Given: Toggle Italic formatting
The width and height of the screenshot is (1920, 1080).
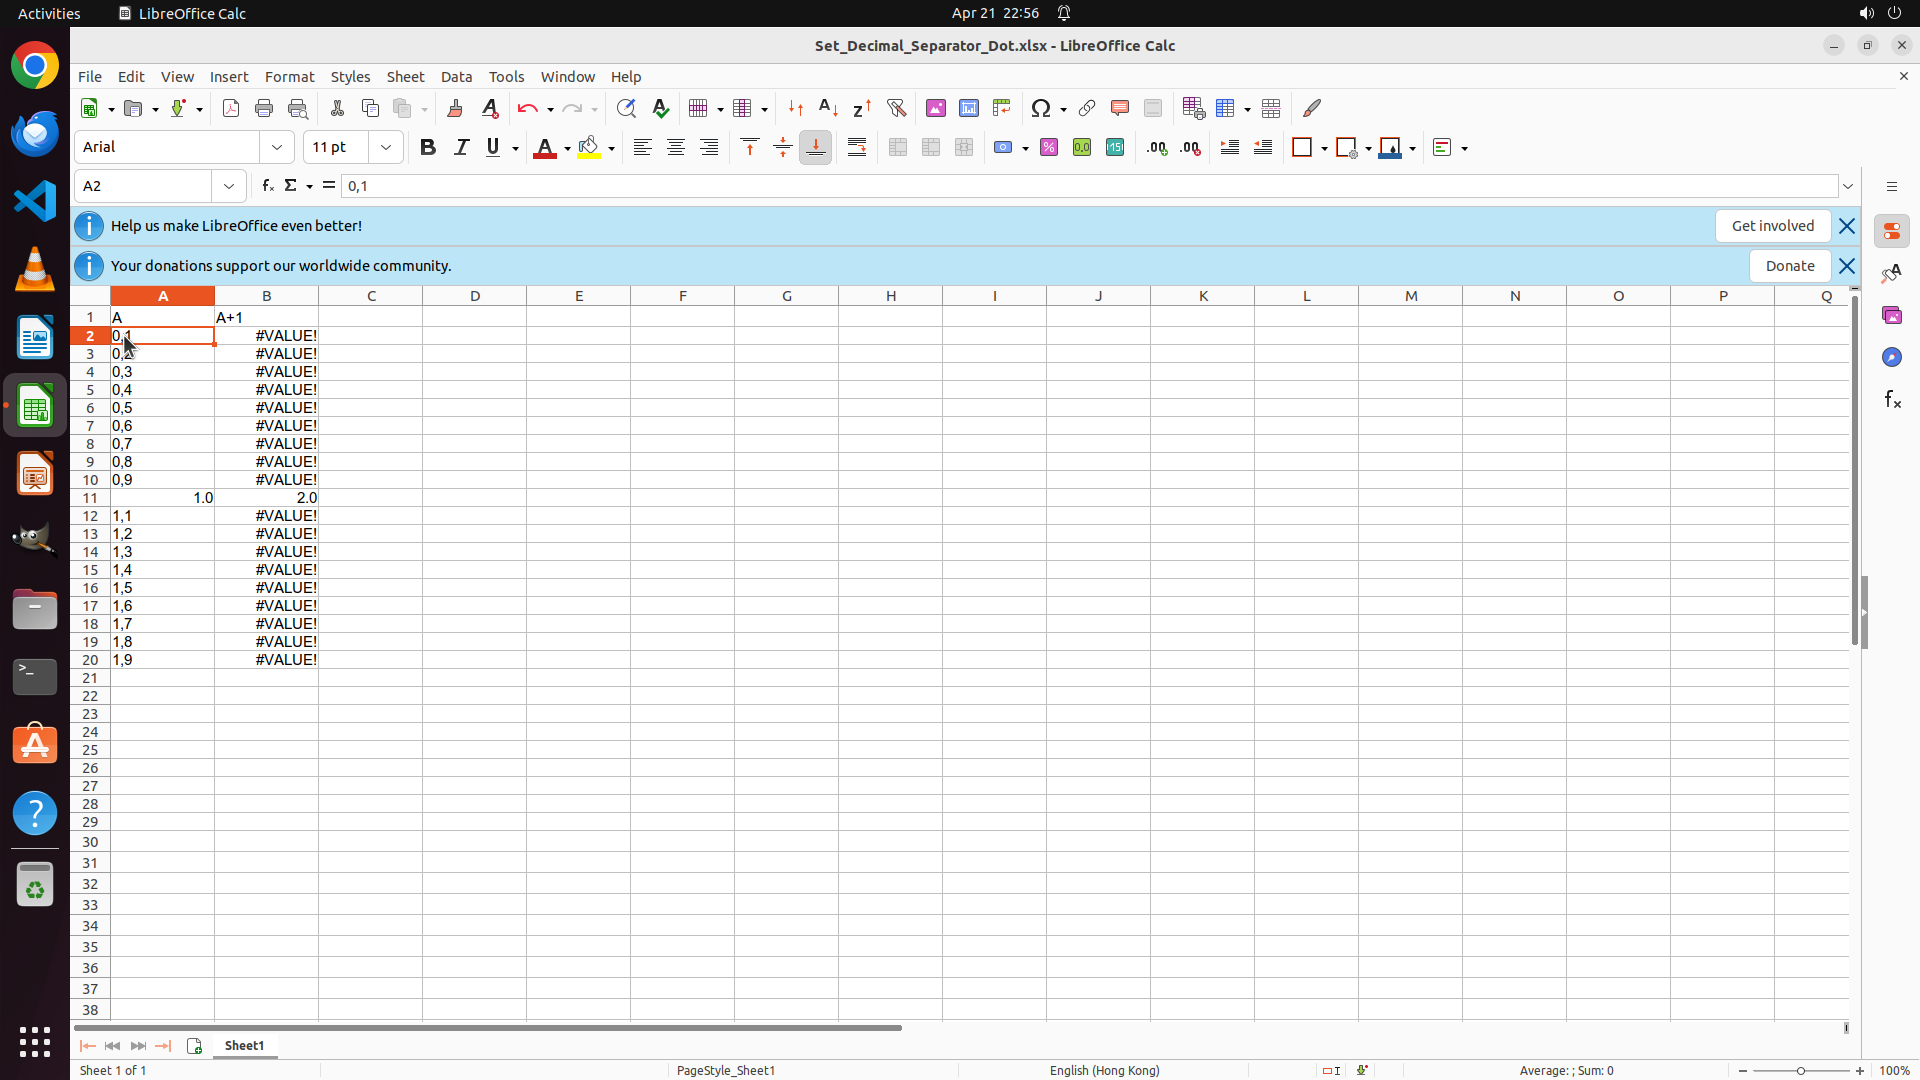Looking at the screenshot, I should [x=461, y=147].
